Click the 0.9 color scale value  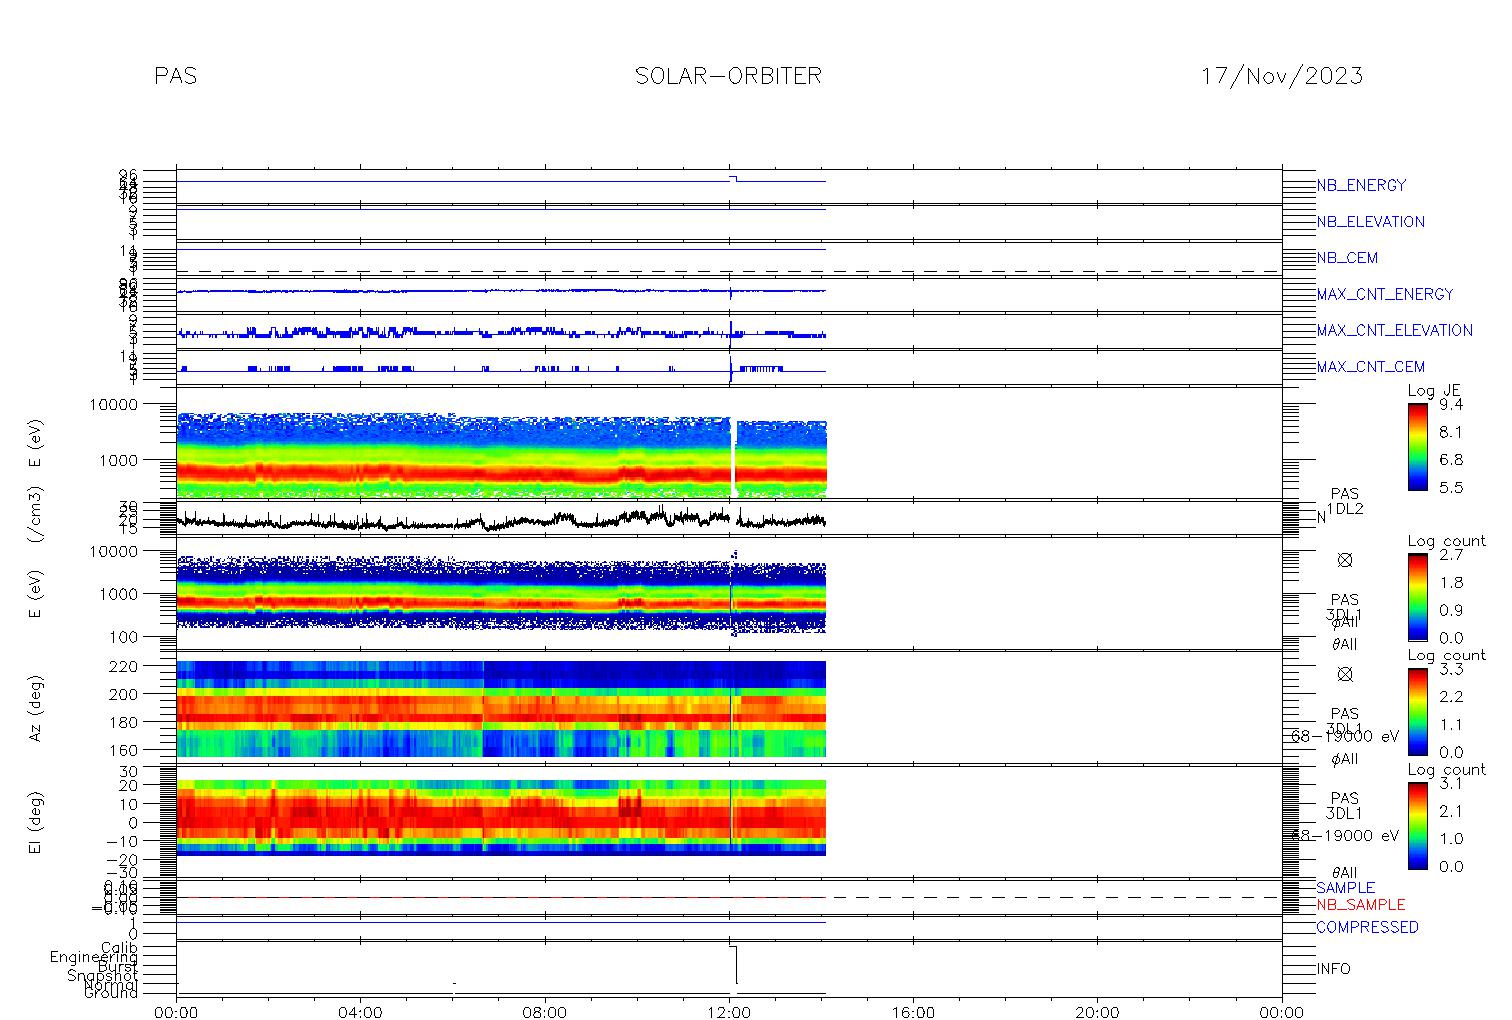pyautogui.click(x=1451, y=610)
